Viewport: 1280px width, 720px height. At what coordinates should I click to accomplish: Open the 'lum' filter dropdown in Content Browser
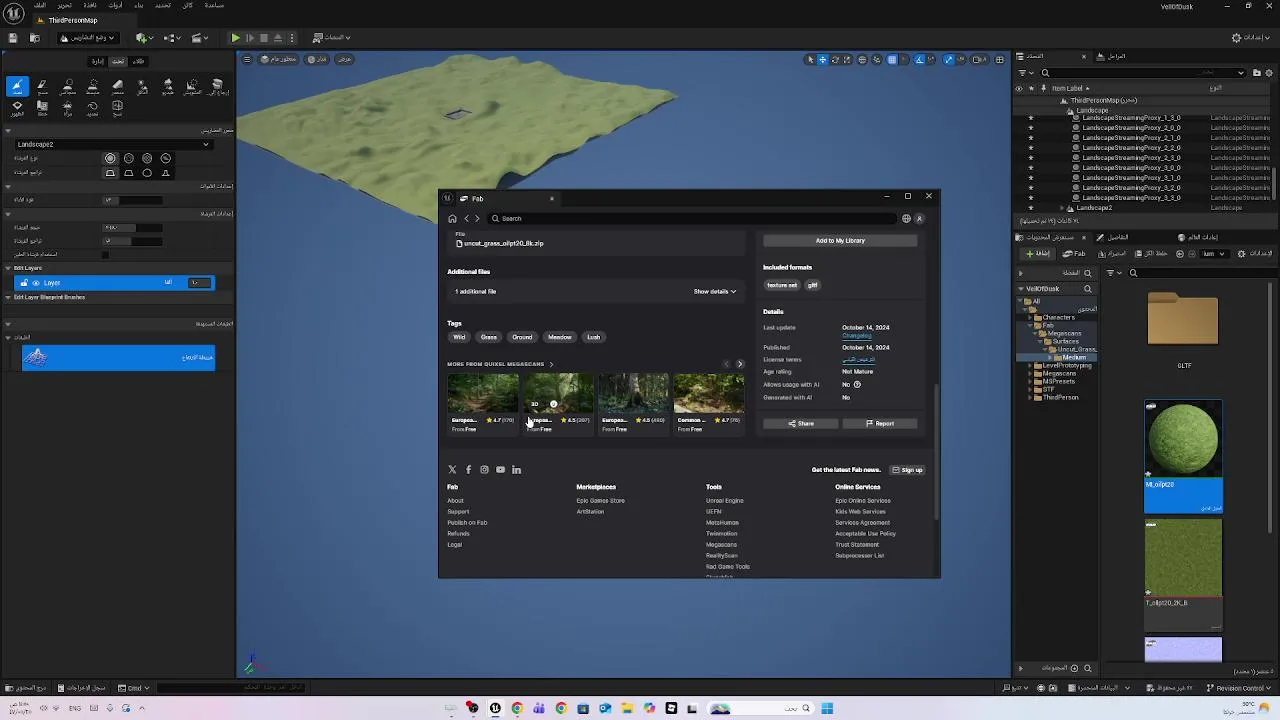1214,253
